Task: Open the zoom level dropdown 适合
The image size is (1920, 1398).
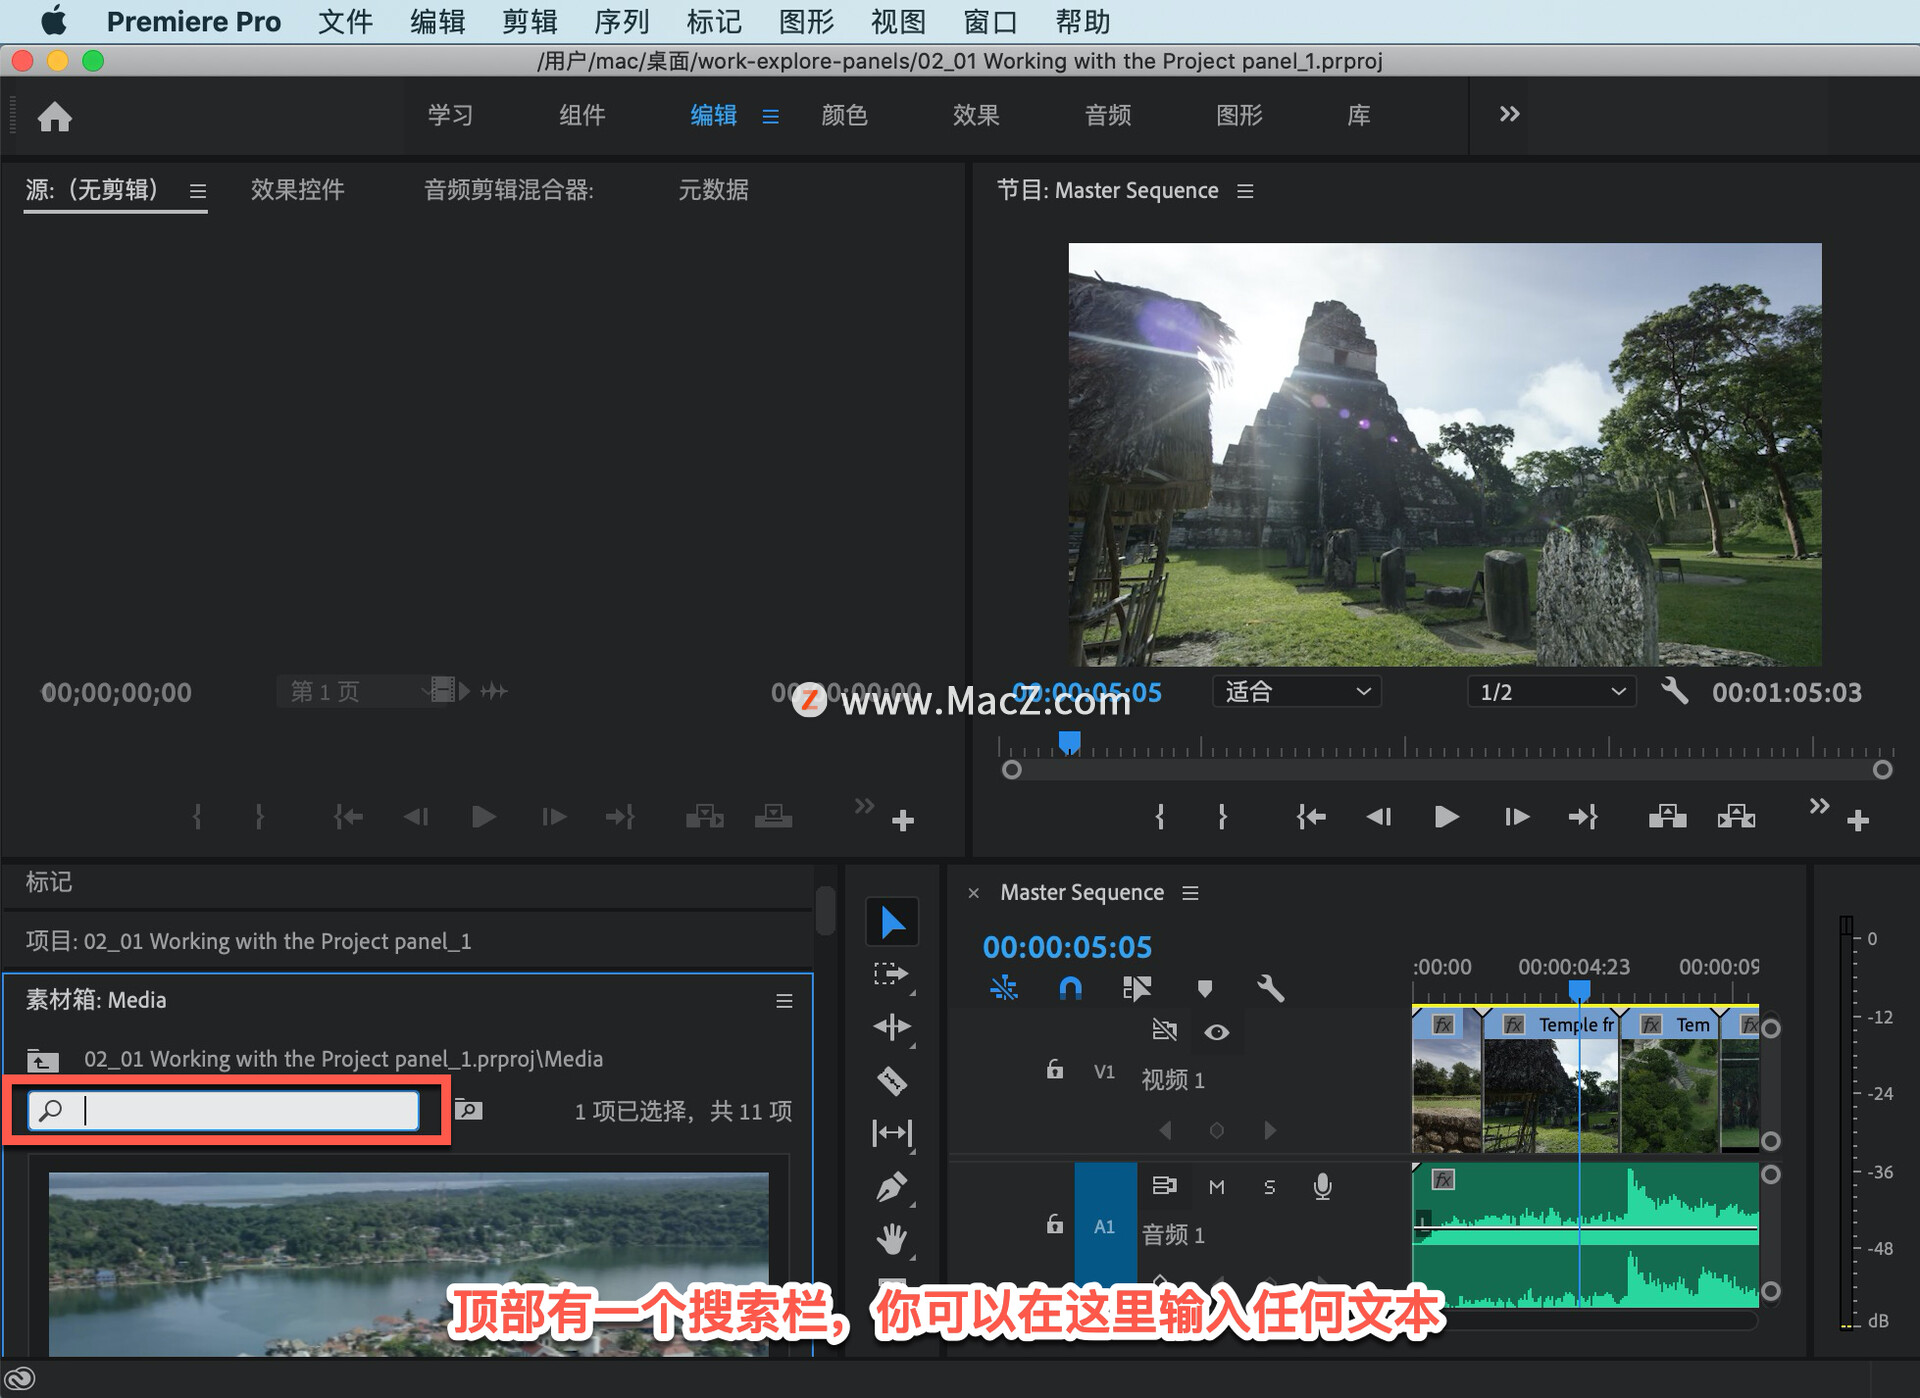Action: 1296,692
